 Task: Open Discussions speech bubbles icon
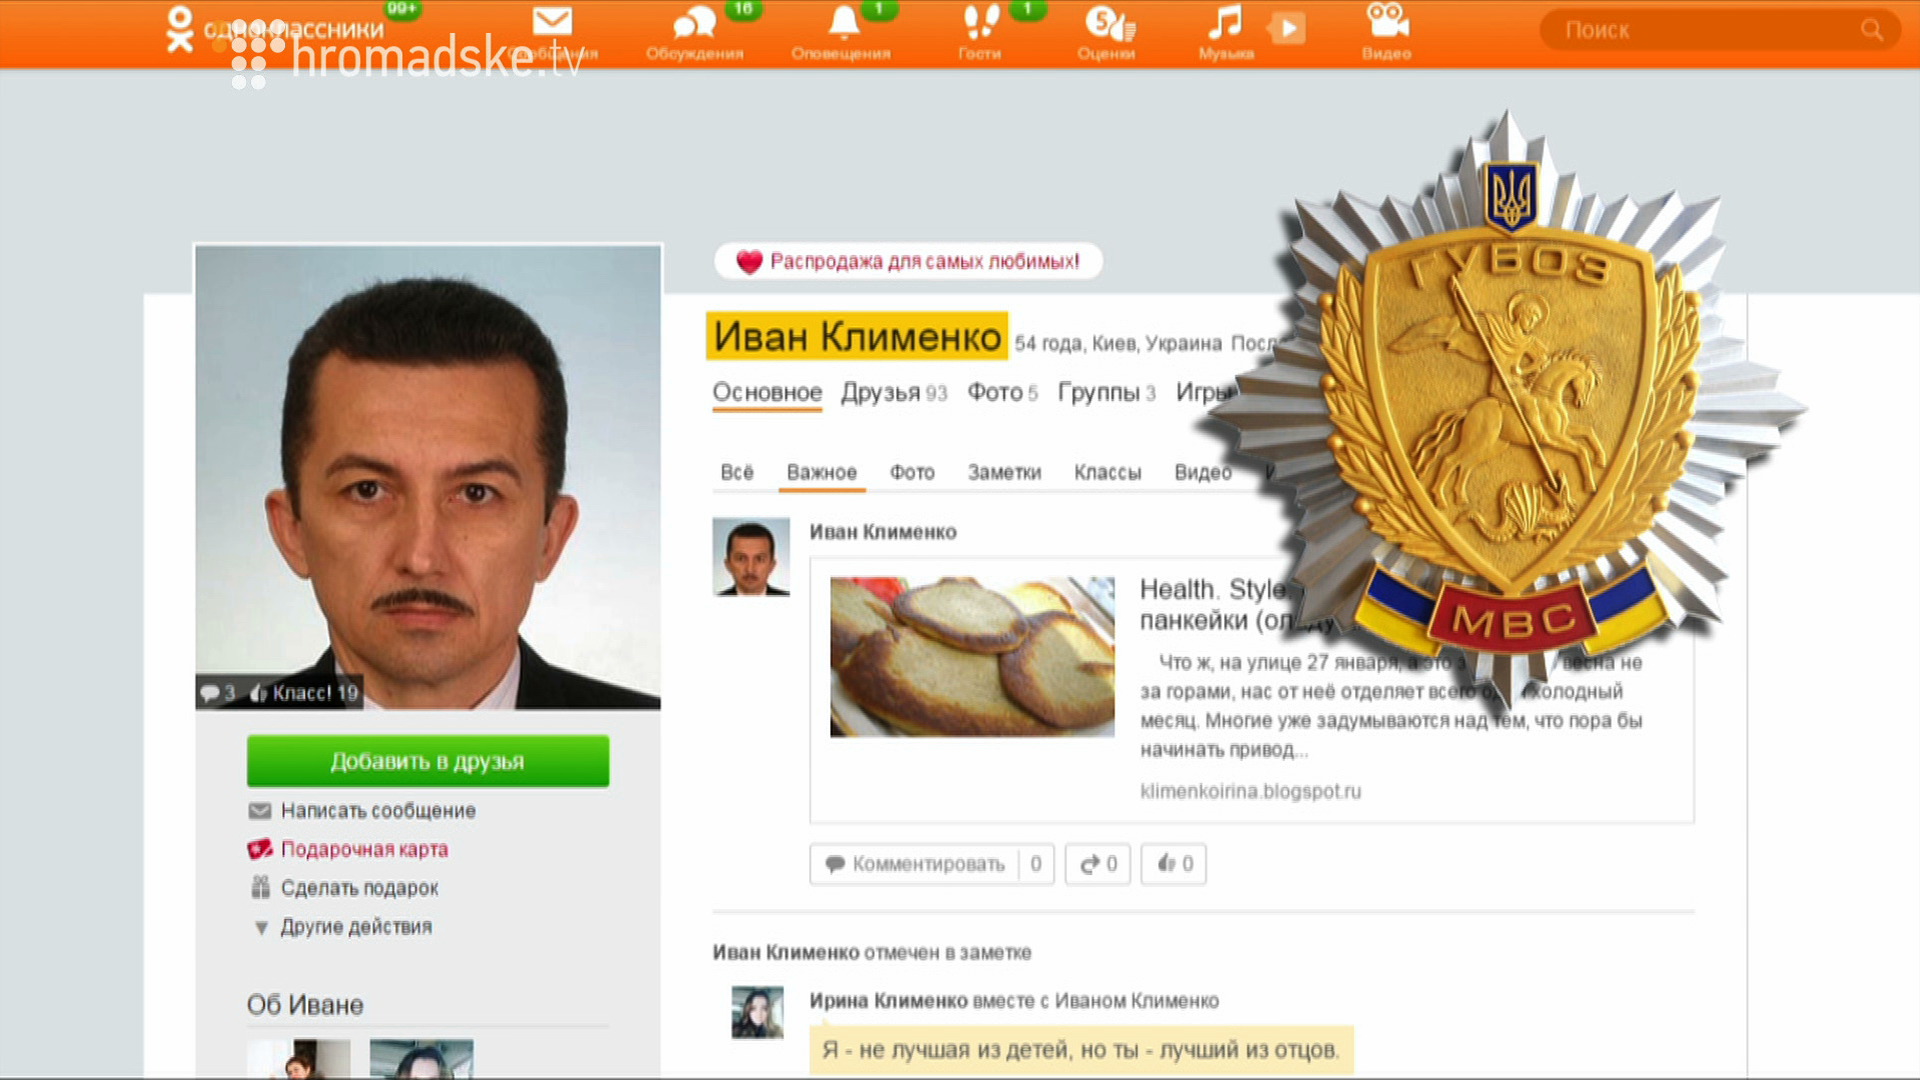[695, 24]
